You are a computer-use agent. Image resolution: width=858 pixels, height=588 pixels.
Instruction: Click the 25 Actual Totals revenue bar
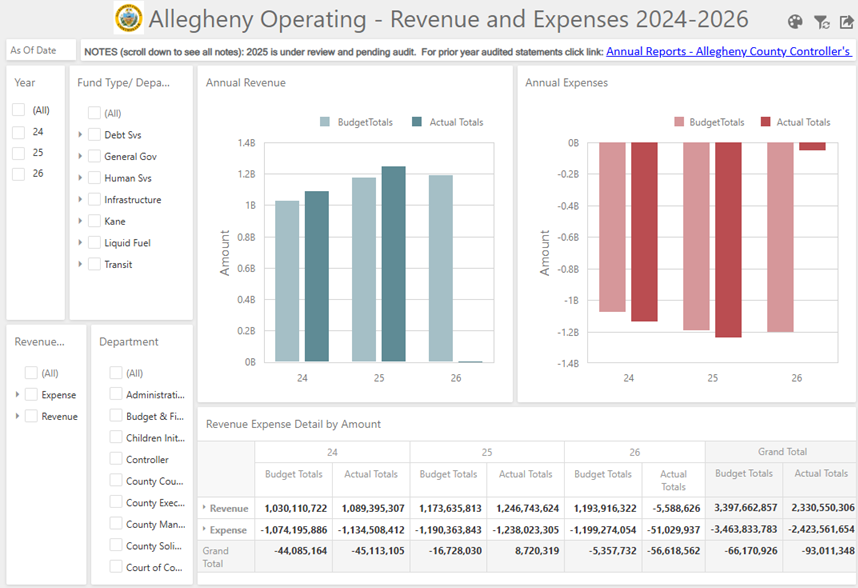(x=393, y=264)
